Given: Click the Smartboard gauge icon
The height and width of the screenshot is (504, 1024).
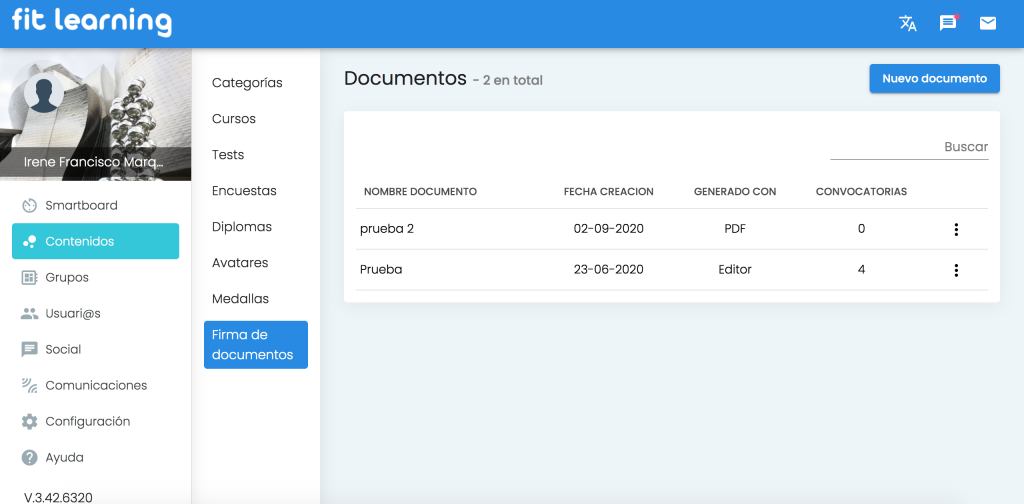Looking at the screenshot, I should (29, 205).
